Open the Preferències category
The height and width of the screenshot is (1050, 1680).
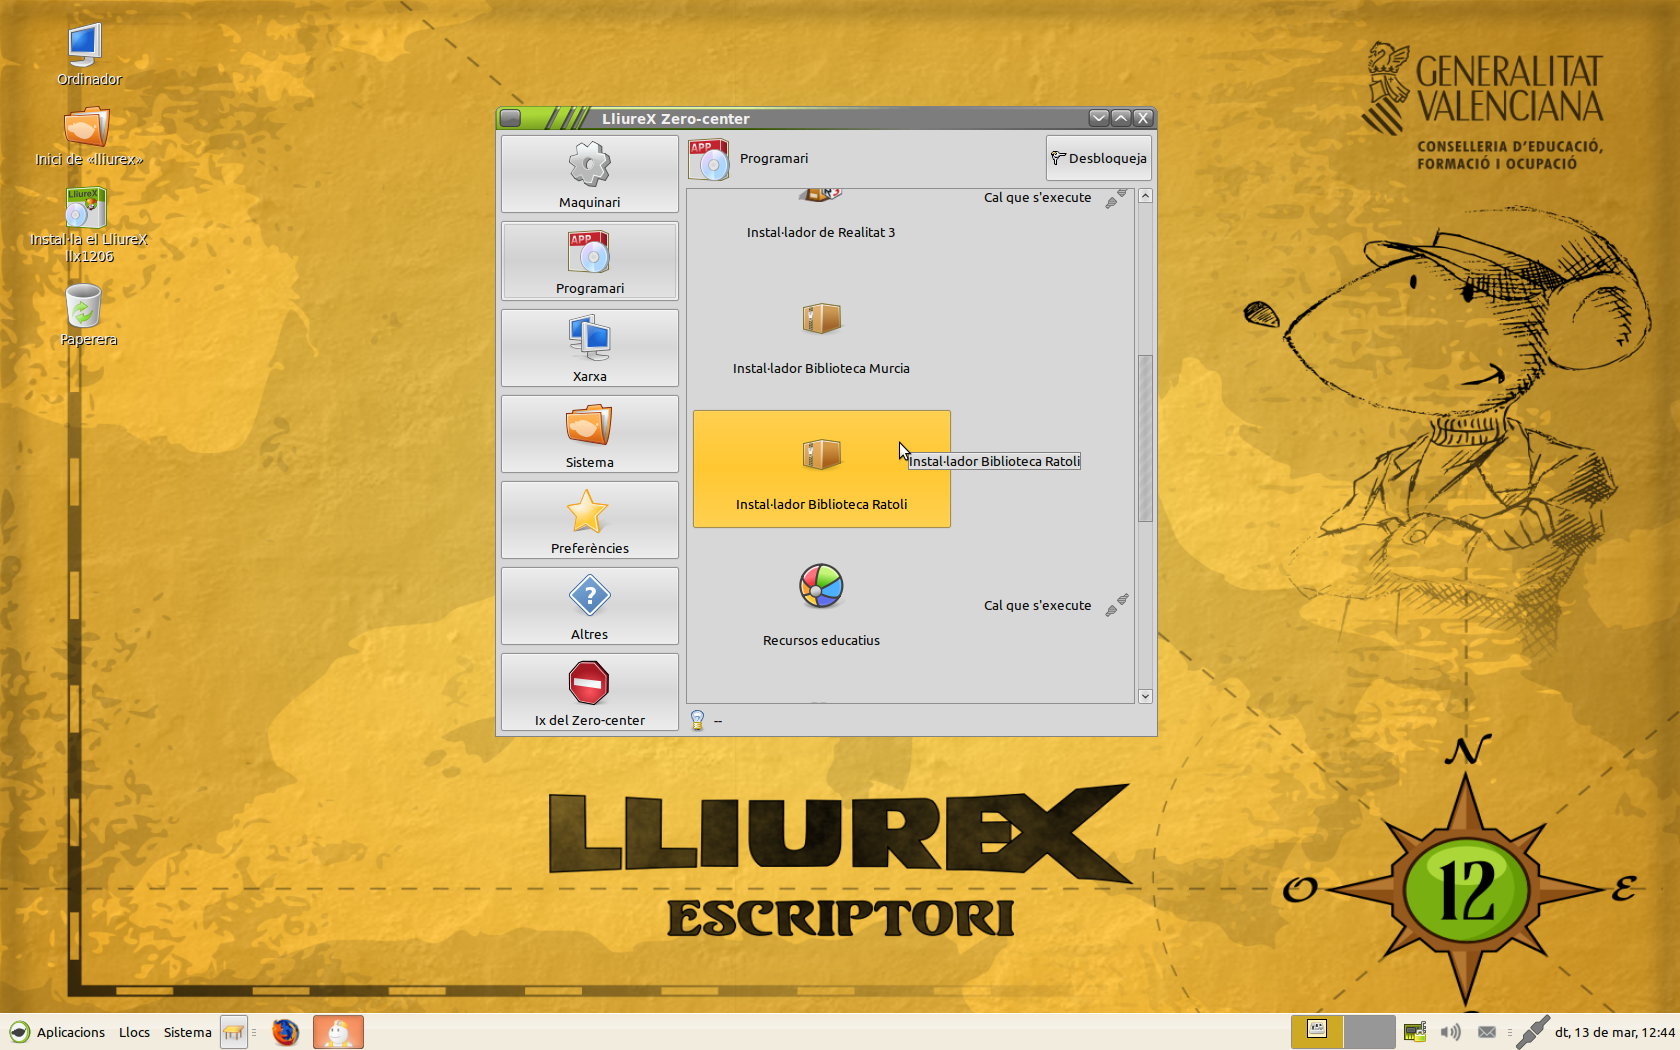point(589,519)
